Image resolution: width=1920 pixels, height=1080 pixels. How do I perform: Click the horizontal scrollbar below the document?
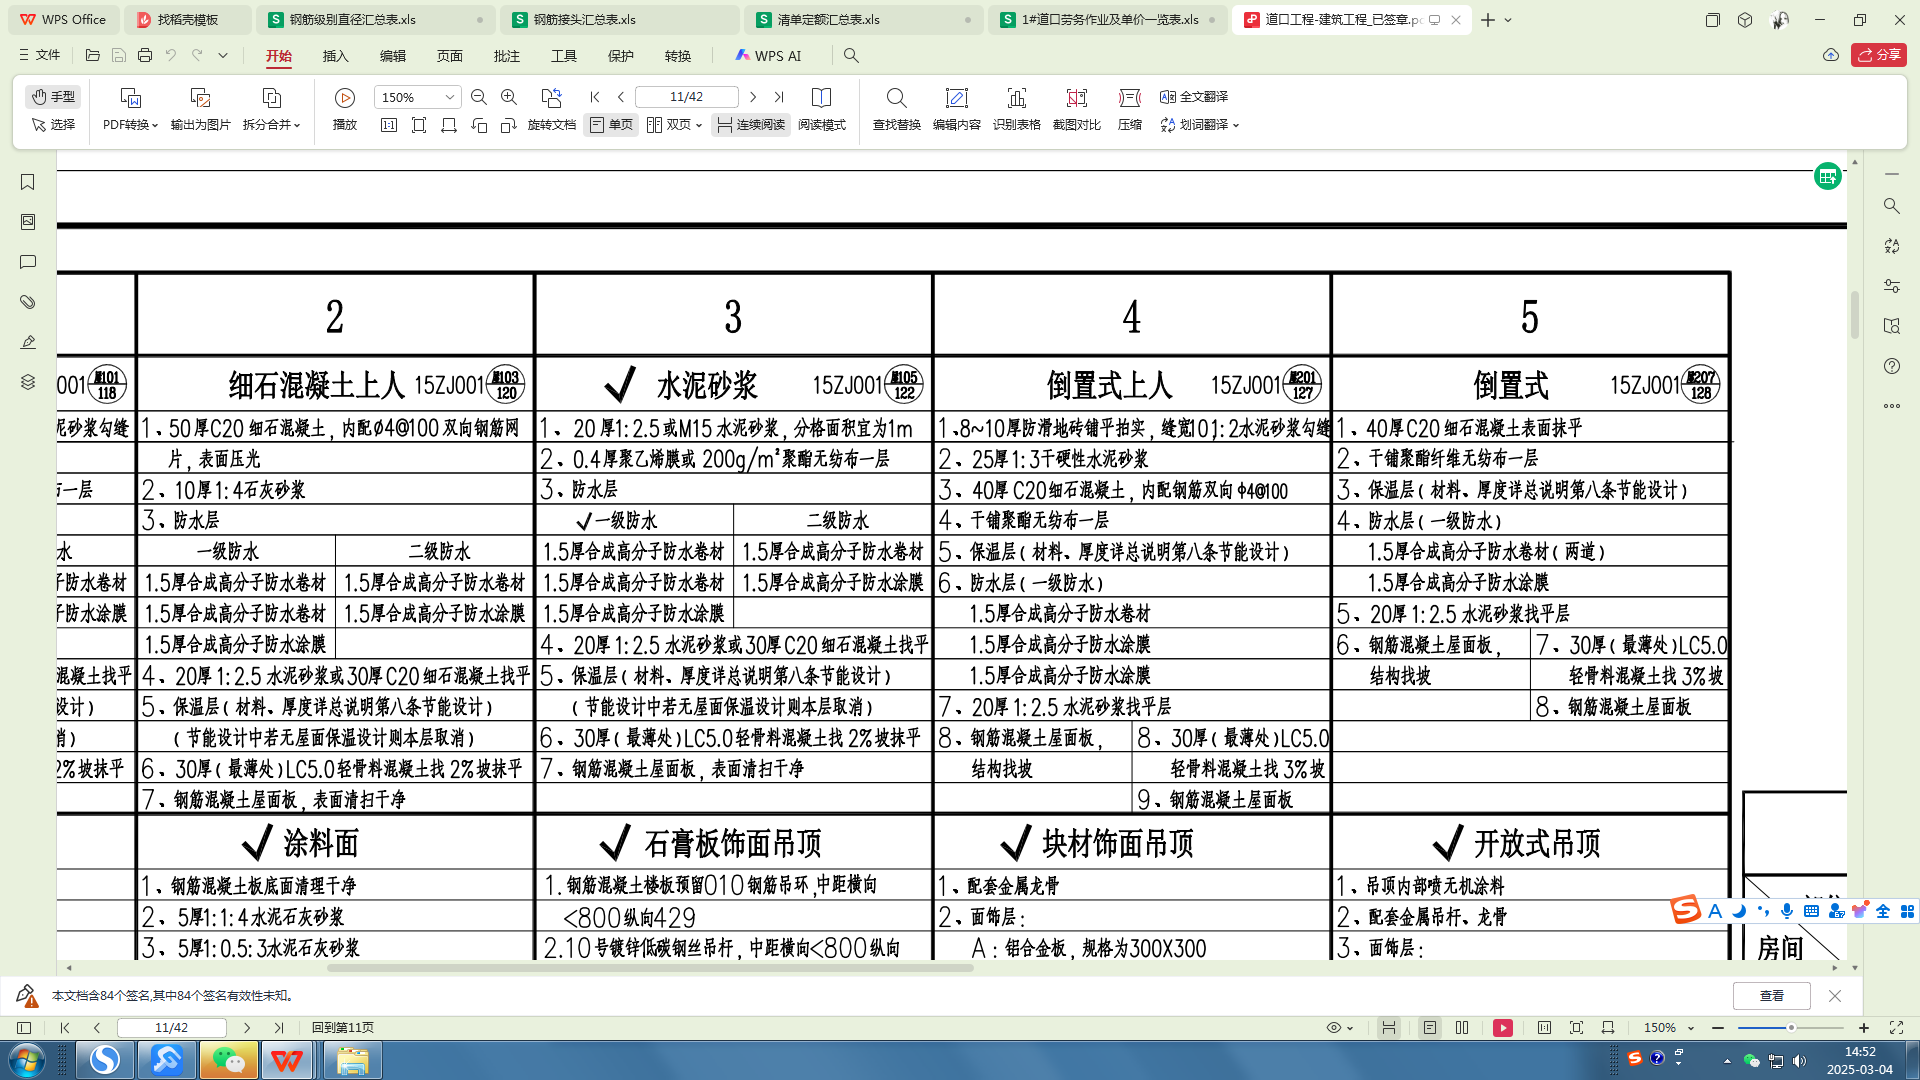[x=650, y=968]
